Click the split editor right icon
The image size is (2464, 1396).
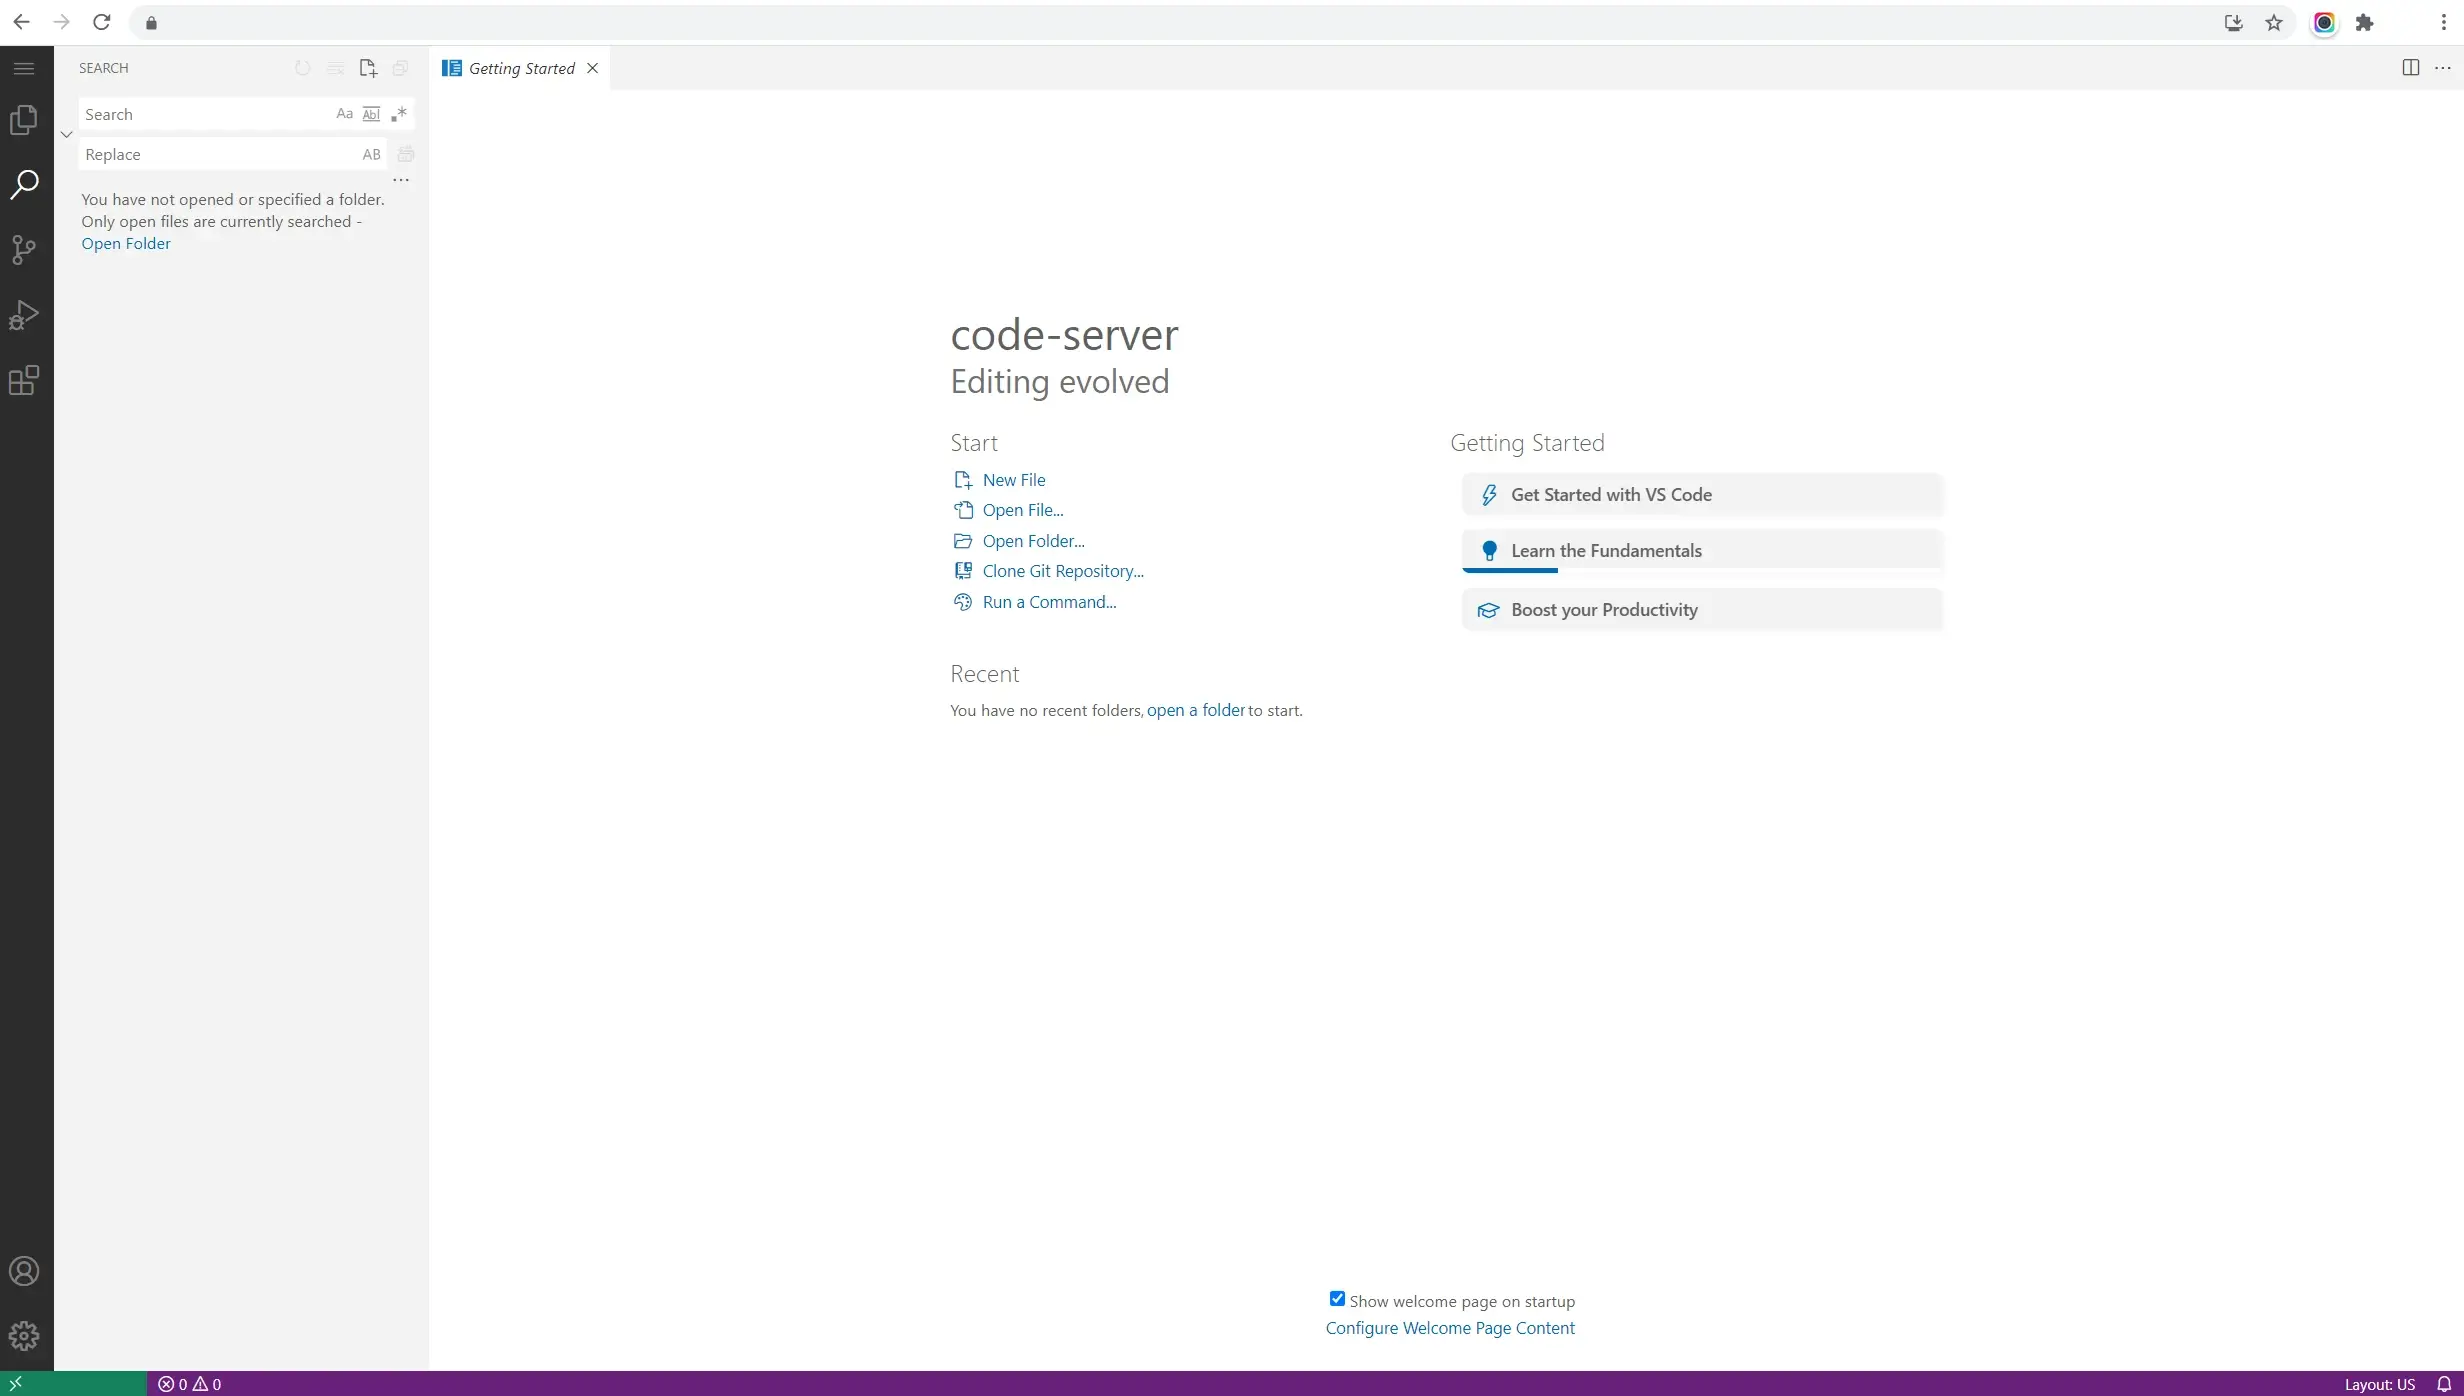[2410, 68]
